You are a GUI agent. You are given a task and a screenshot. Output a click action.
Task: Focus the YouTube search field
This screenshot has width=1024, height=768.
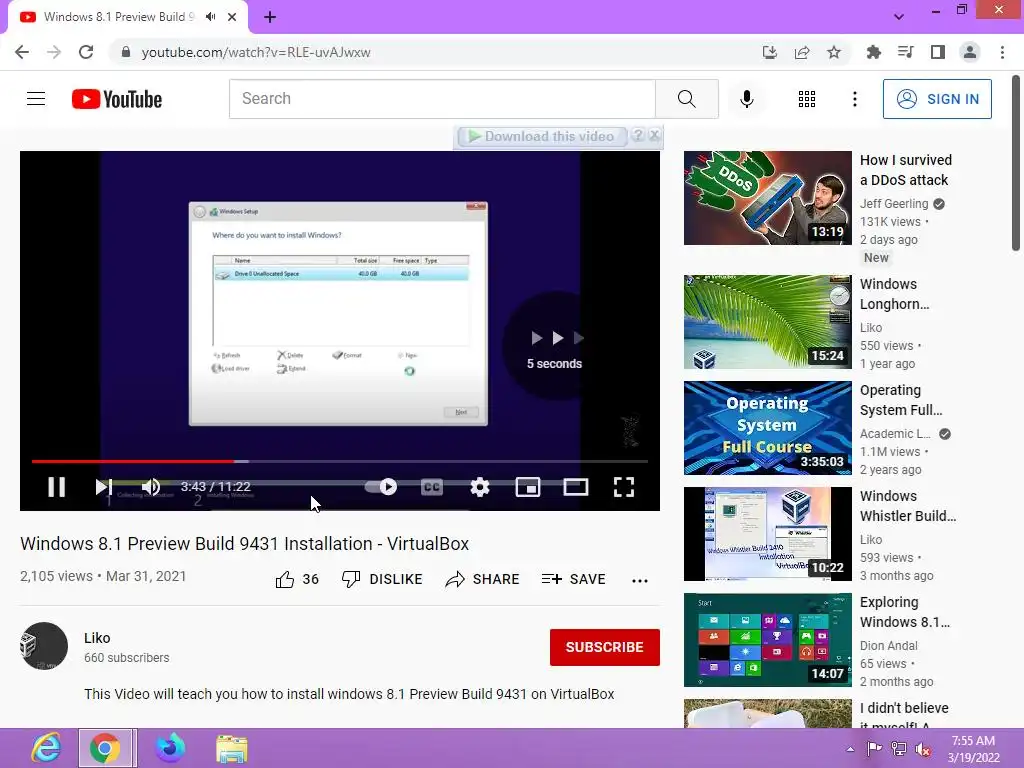442,99
